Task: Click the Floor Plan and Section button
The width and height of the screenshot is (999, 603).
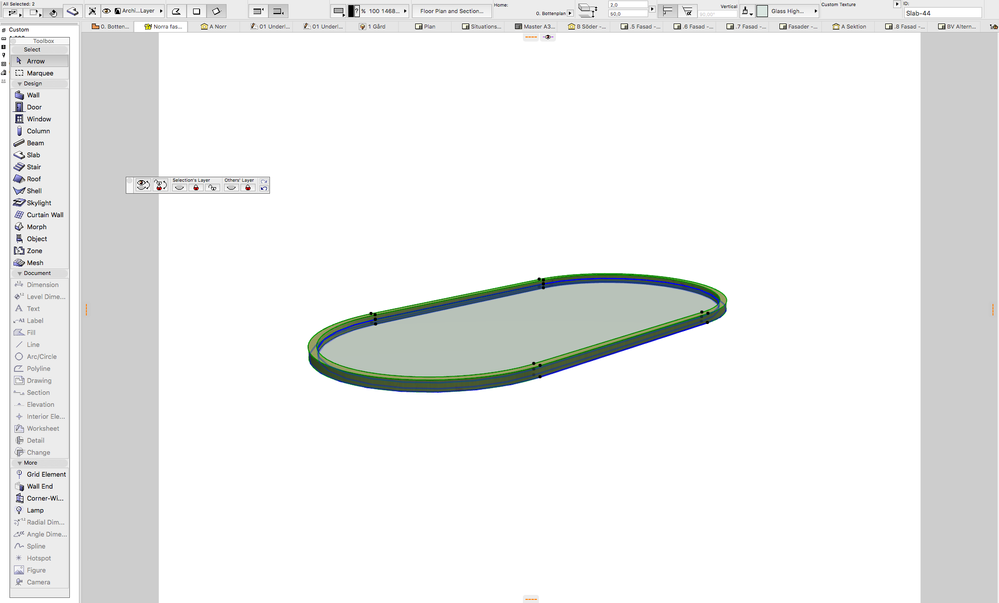Action: [x=452, y=11]
